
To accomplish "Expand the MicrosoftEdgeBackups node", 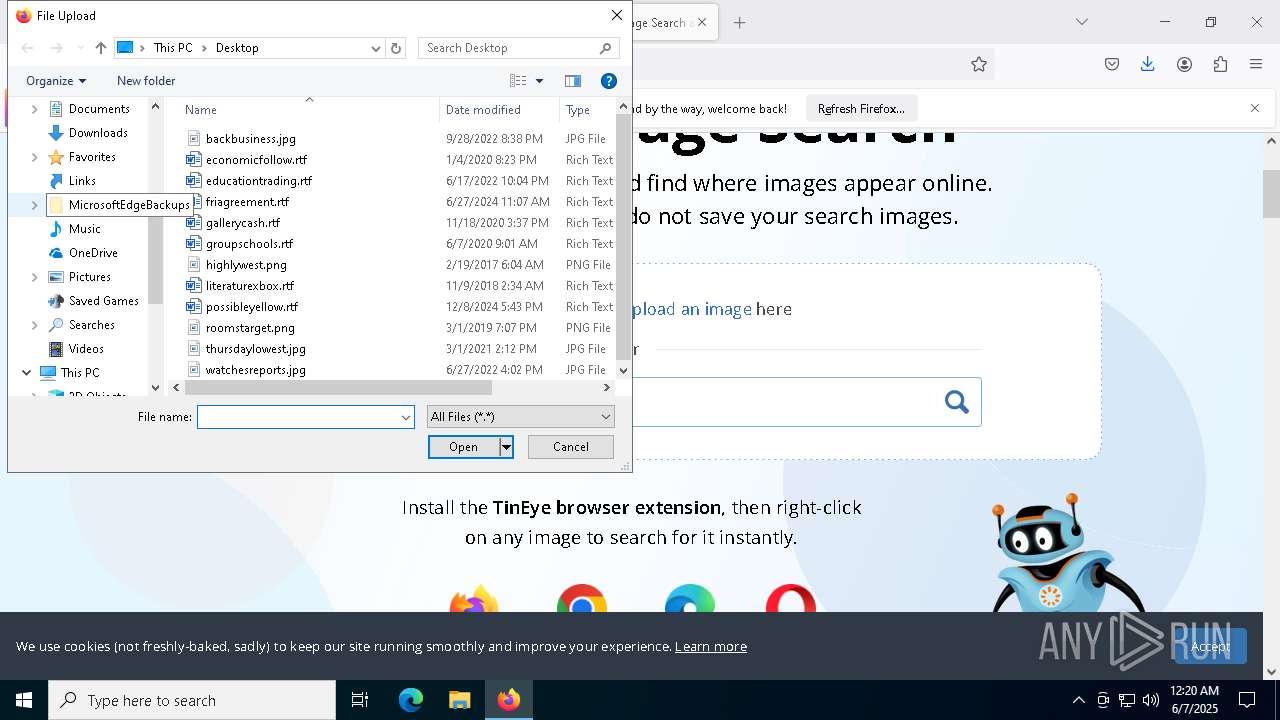I will click(35, 205).
